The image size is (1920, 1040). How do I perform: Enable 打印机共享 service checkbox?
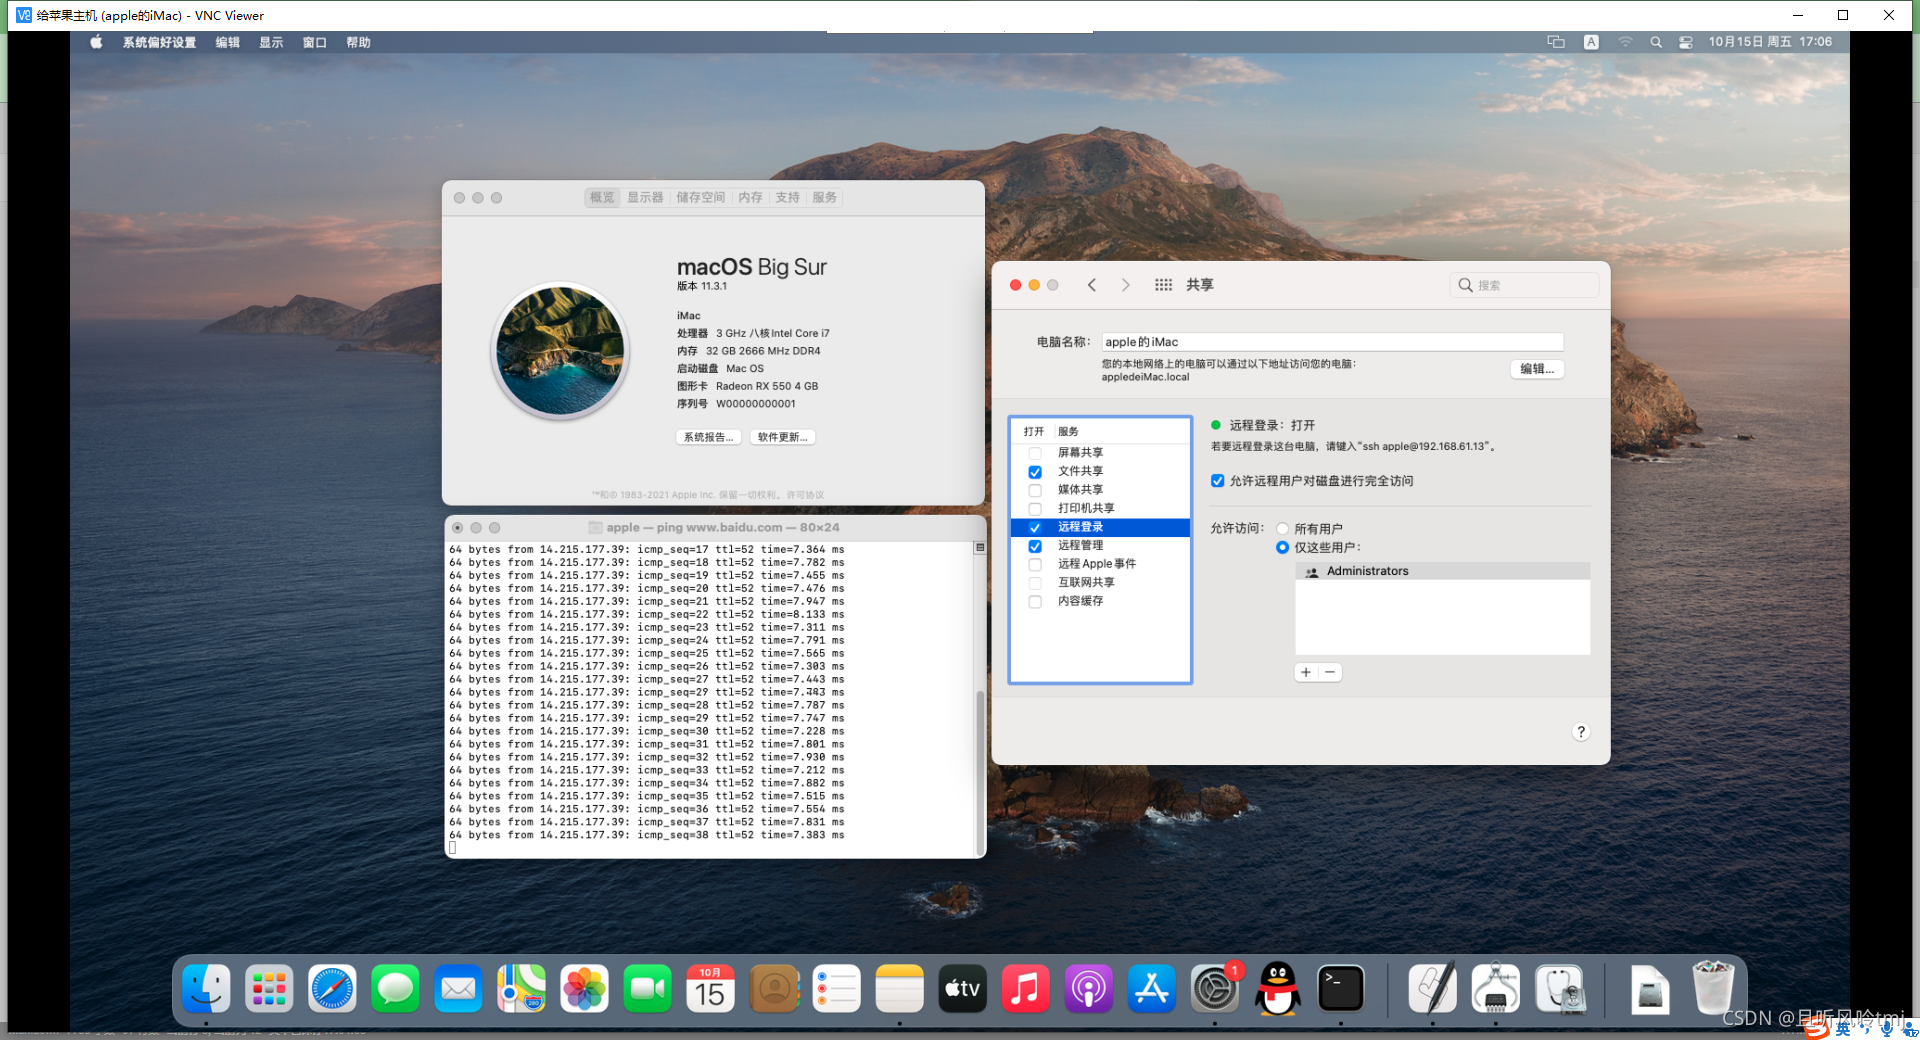pyautogui.click(x=1035, y=509)
